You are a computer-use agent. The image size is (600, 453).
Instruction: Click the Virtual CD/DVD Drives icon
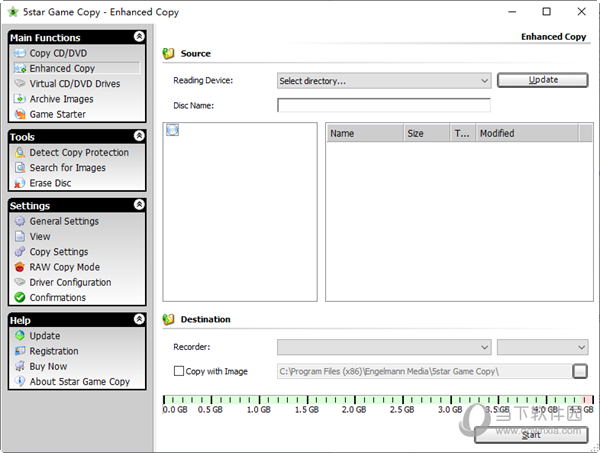20,83
